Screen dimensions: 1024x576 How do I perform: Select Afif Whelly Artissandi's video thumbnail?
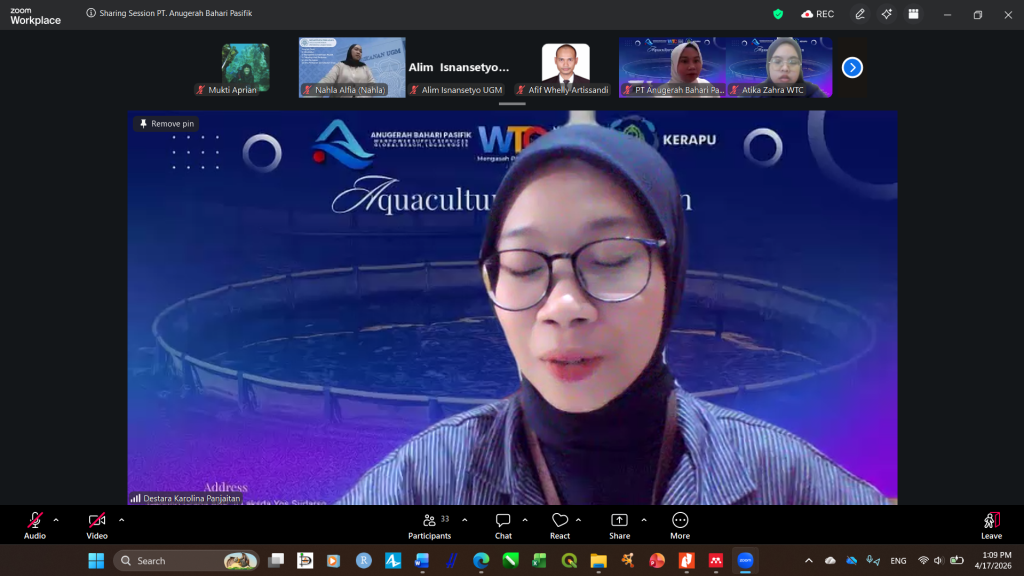[565, 66]
